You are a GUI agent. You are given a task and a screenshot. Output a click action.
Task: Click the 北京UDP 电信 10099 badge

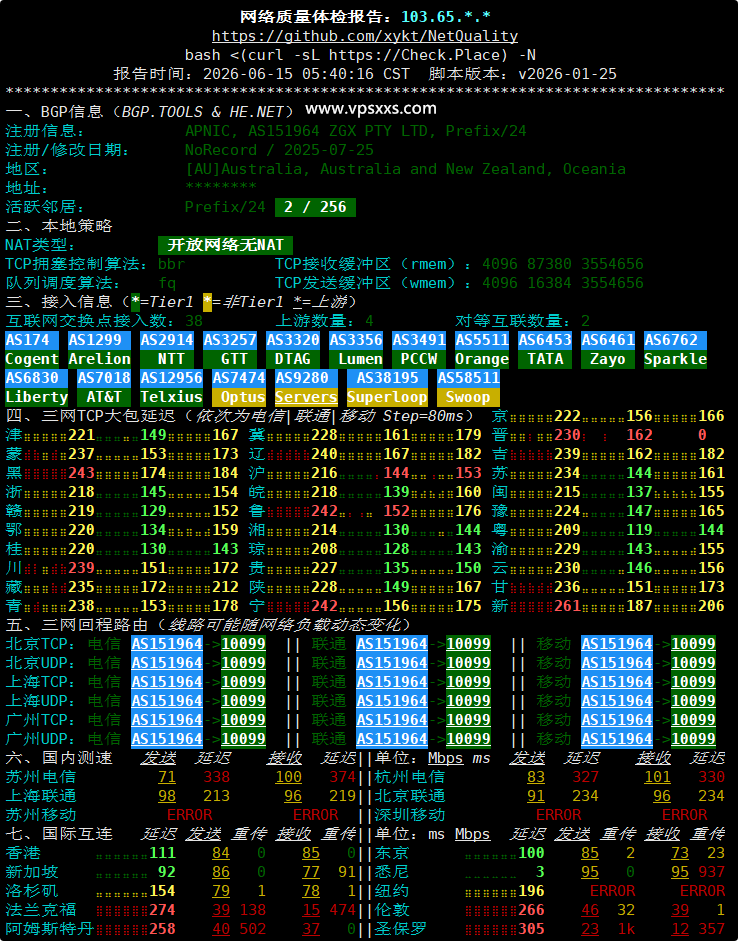tap(243, 663)
